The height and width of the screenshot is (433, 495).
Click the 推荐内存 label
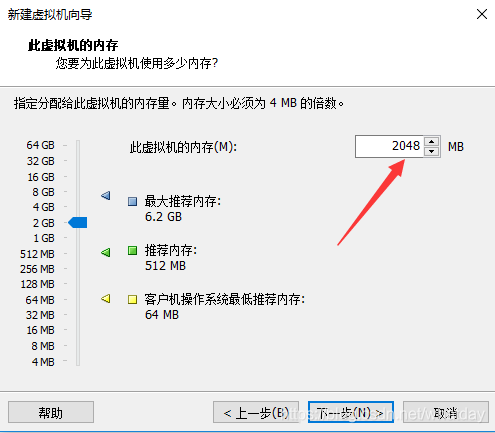coord(171,250)
